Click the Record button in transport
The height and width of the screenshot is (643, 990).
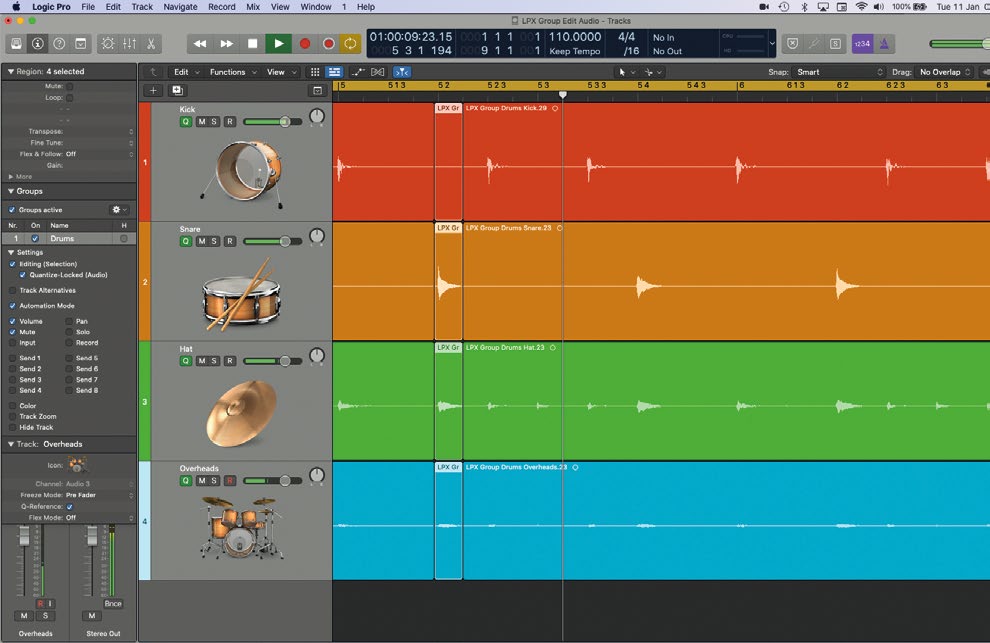click(305, 44)
